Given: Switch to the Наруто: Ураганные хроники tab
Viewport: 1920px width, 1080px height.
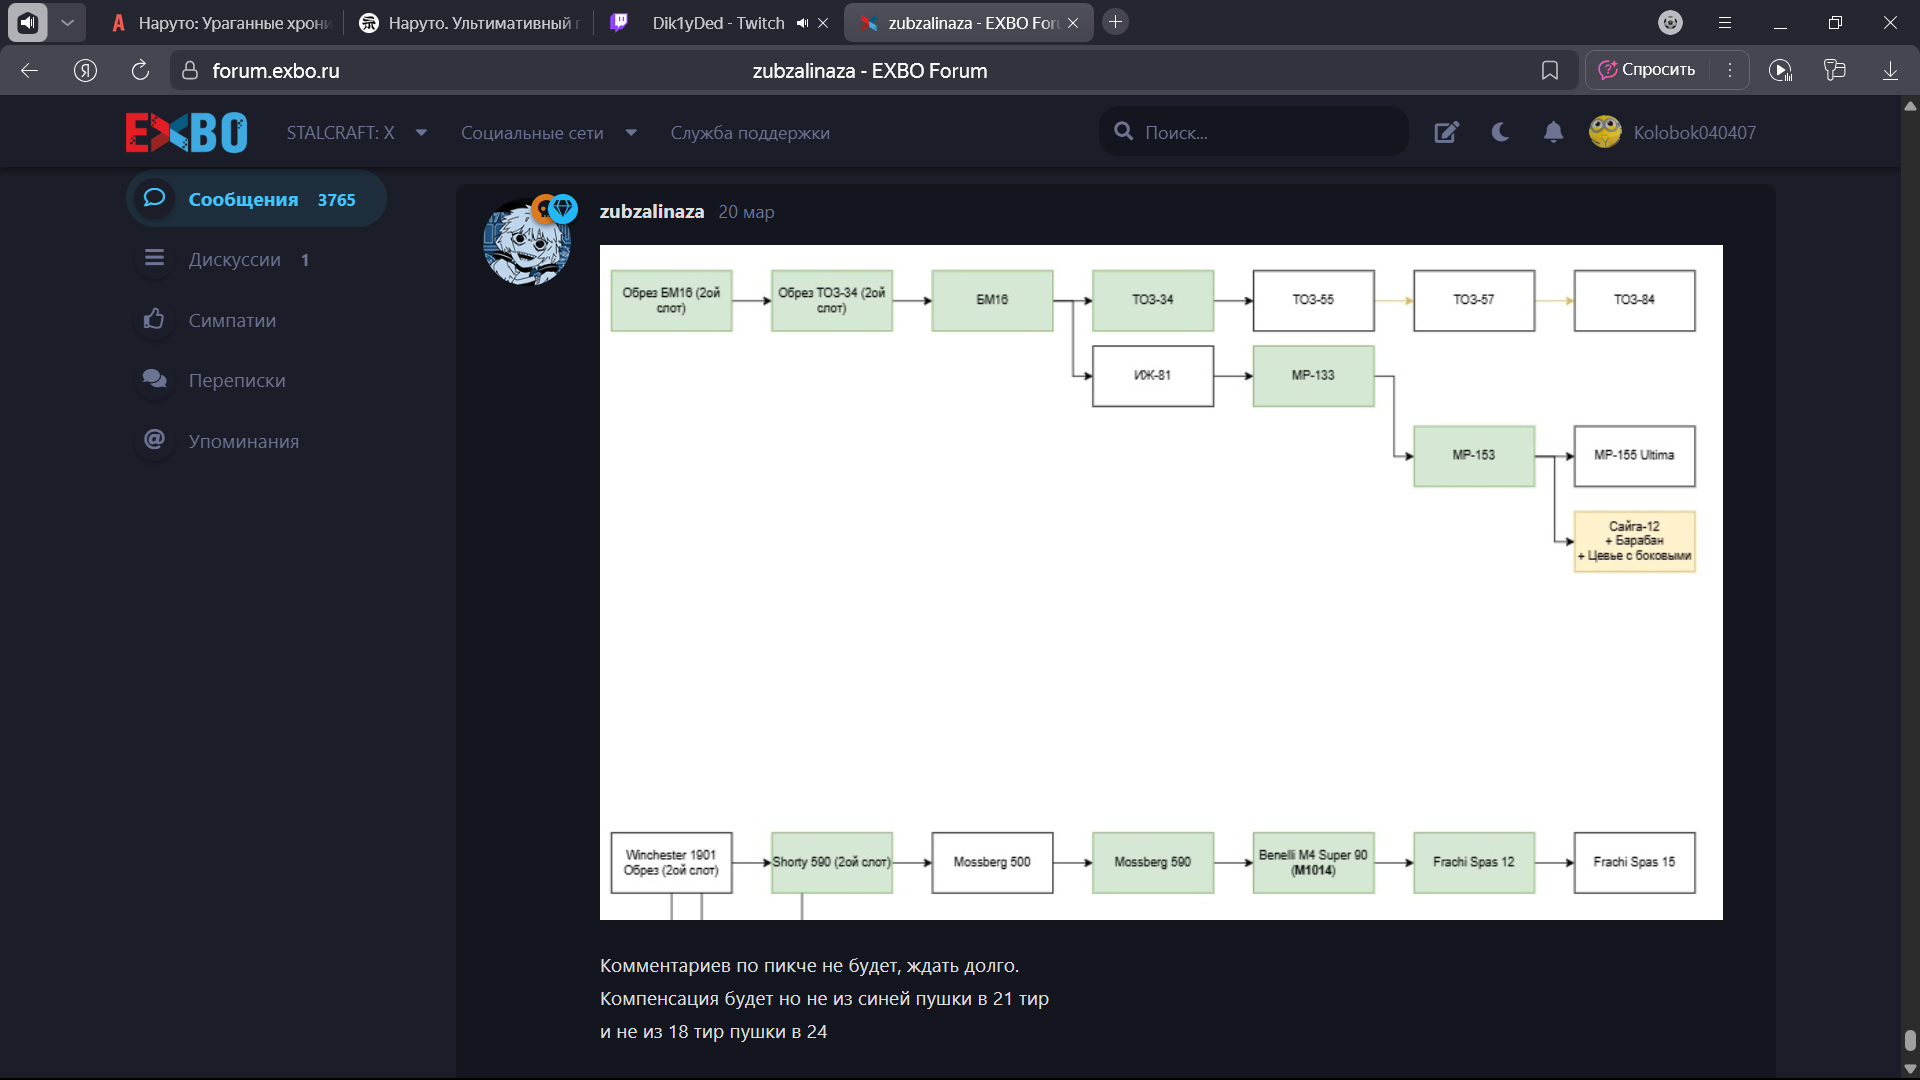Looking at the screenshot, I should click(x=222, y=23).
